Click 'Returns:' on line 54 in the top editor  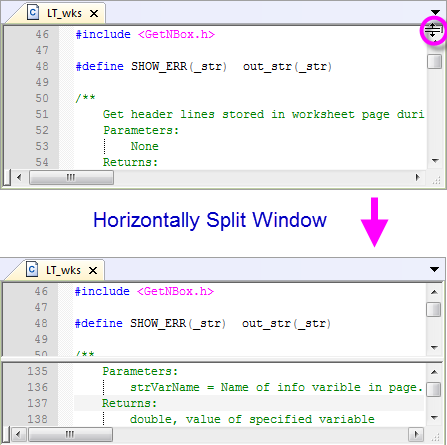point(130,162)
